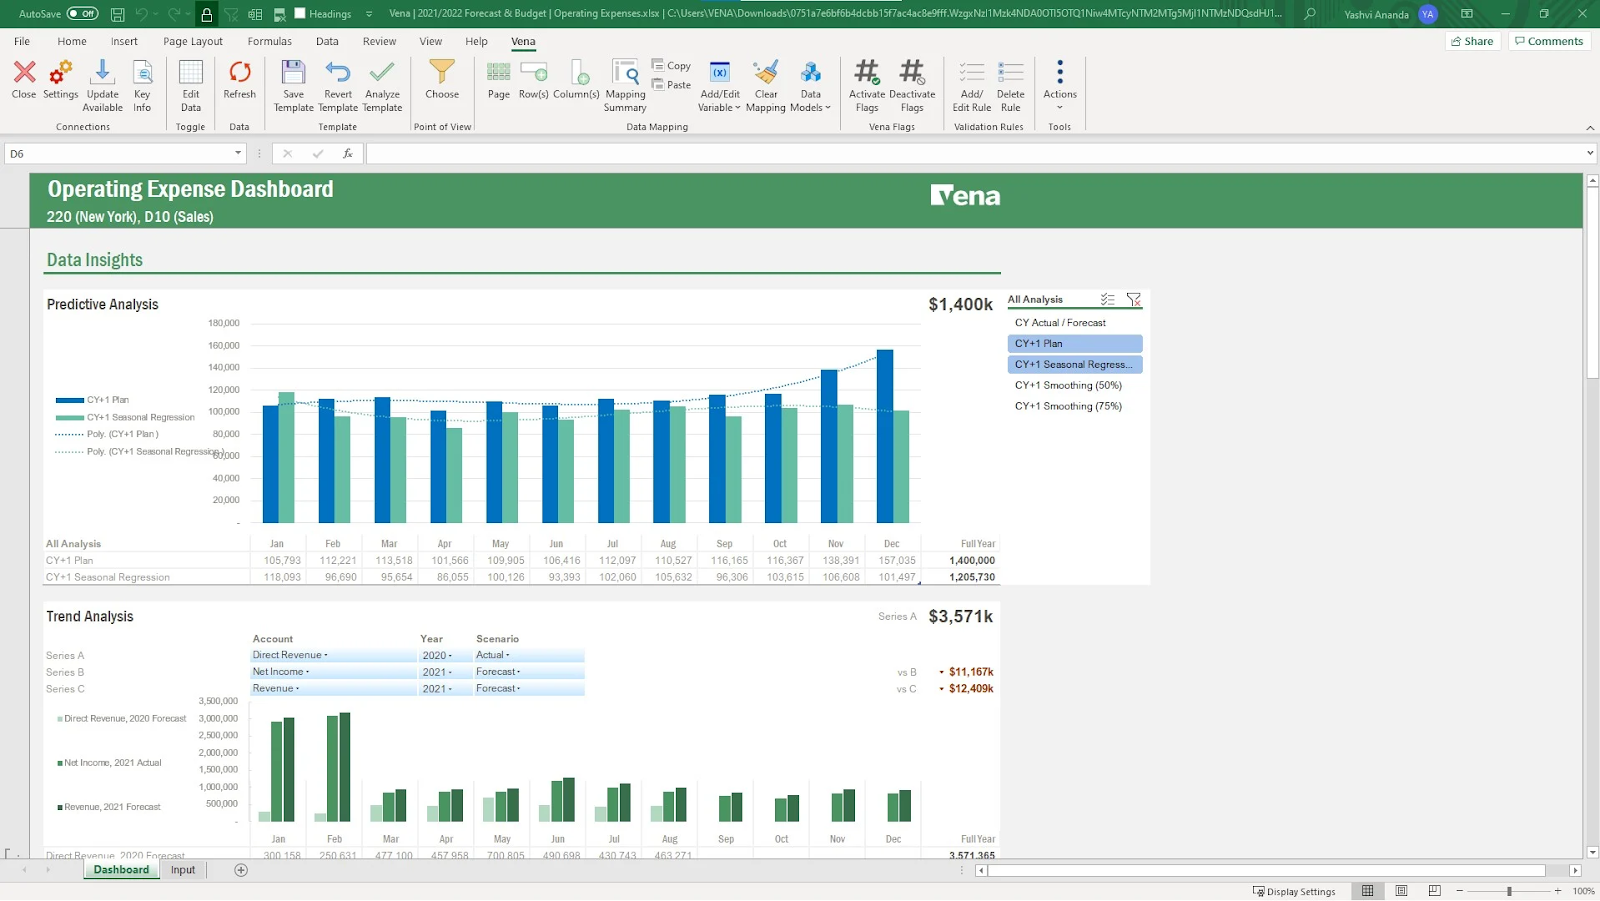Open the Year dropdown set to 2020

click(x=444, y=654)
